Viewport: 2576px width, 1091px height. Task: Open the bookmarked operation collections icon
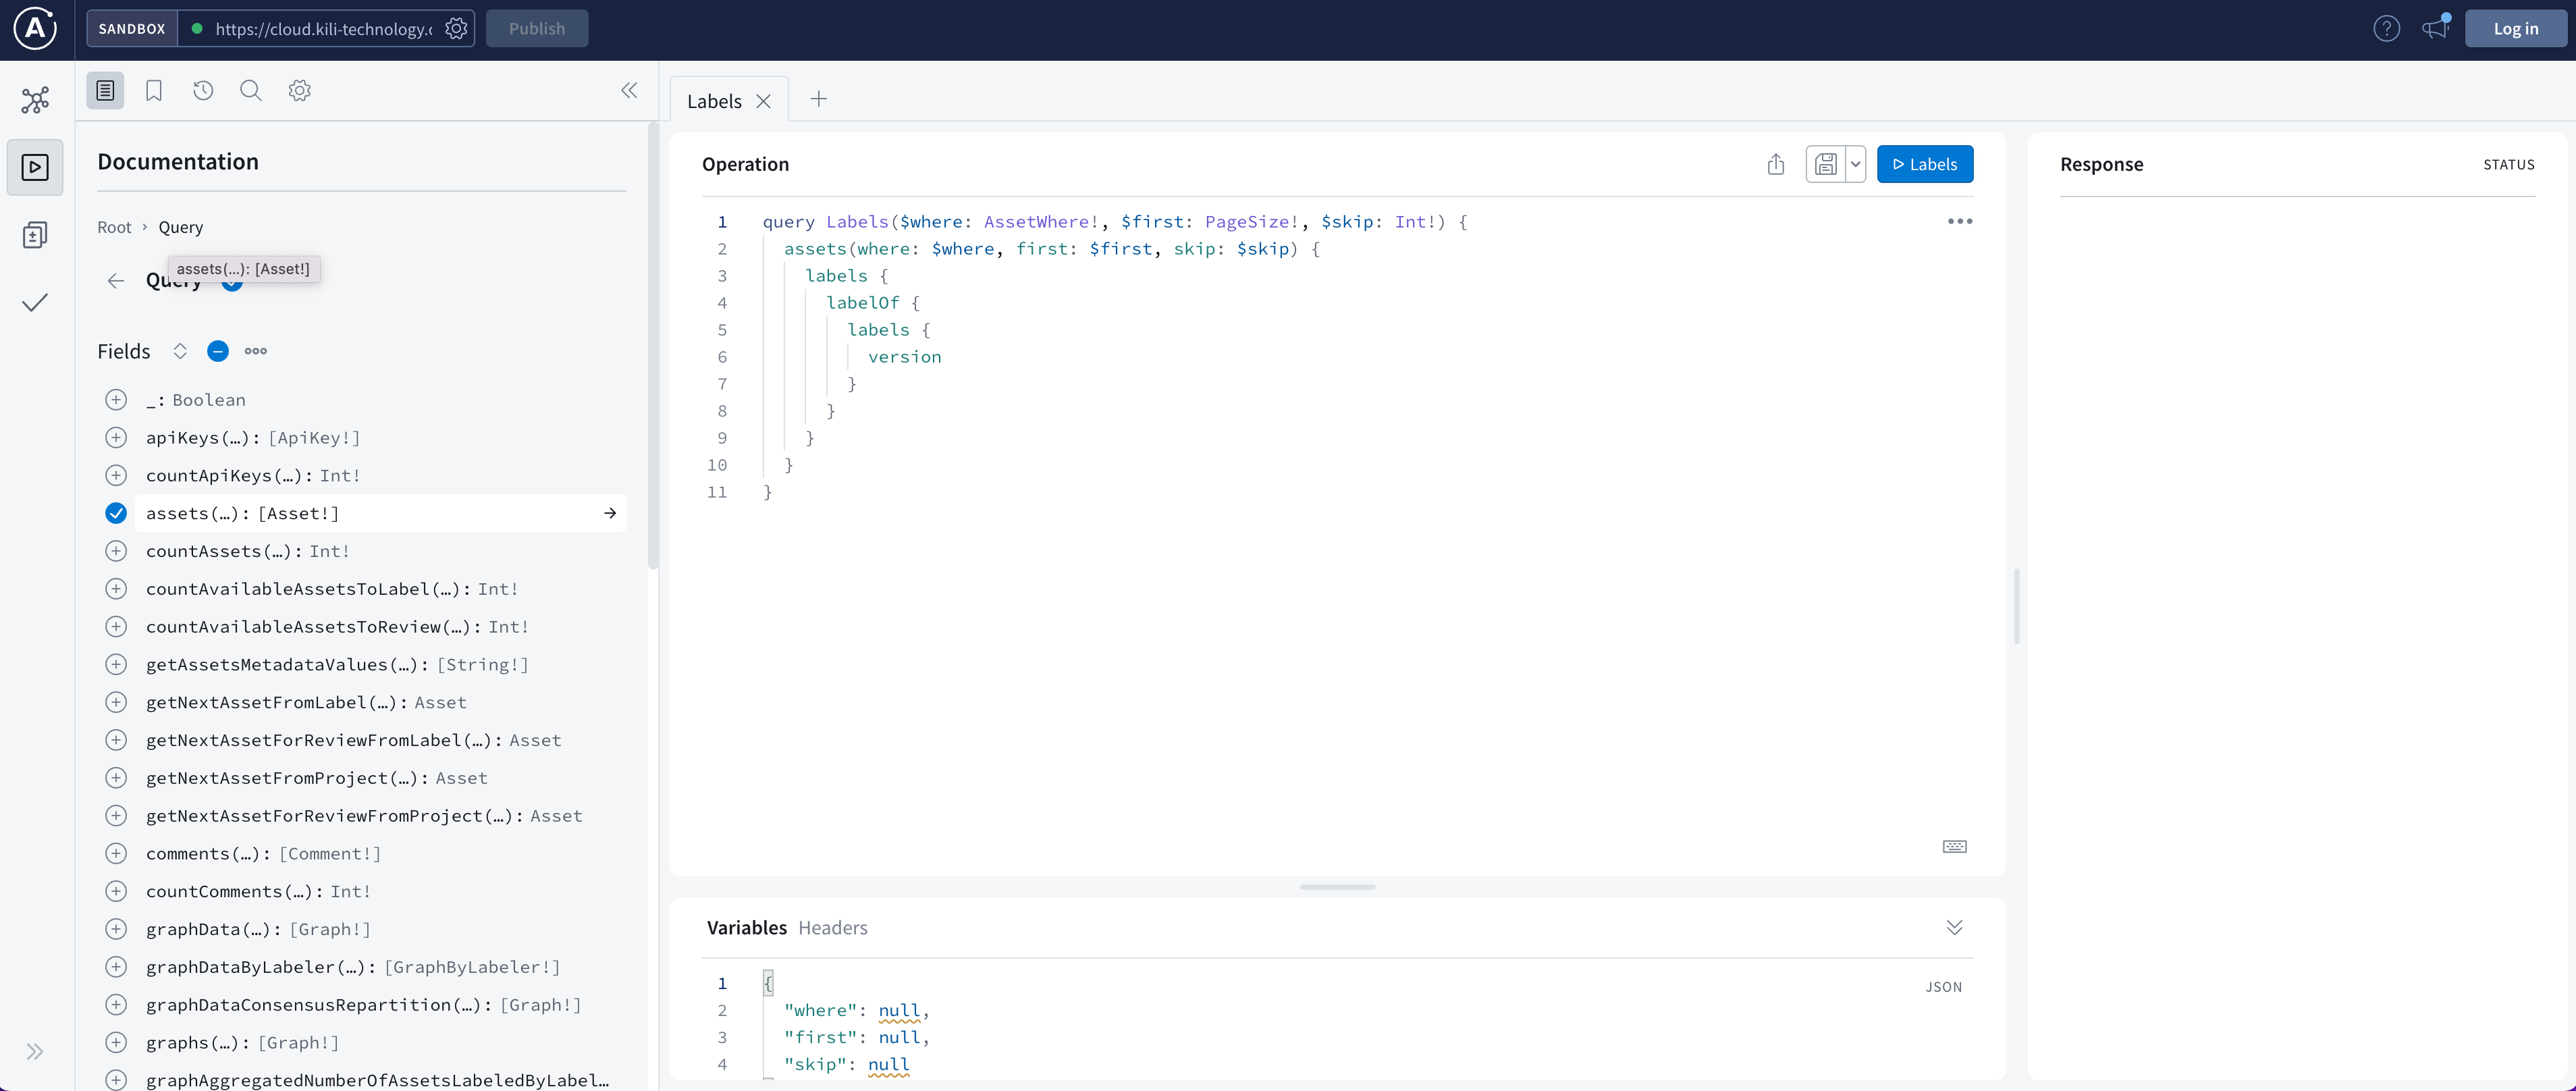coord(154,91)
